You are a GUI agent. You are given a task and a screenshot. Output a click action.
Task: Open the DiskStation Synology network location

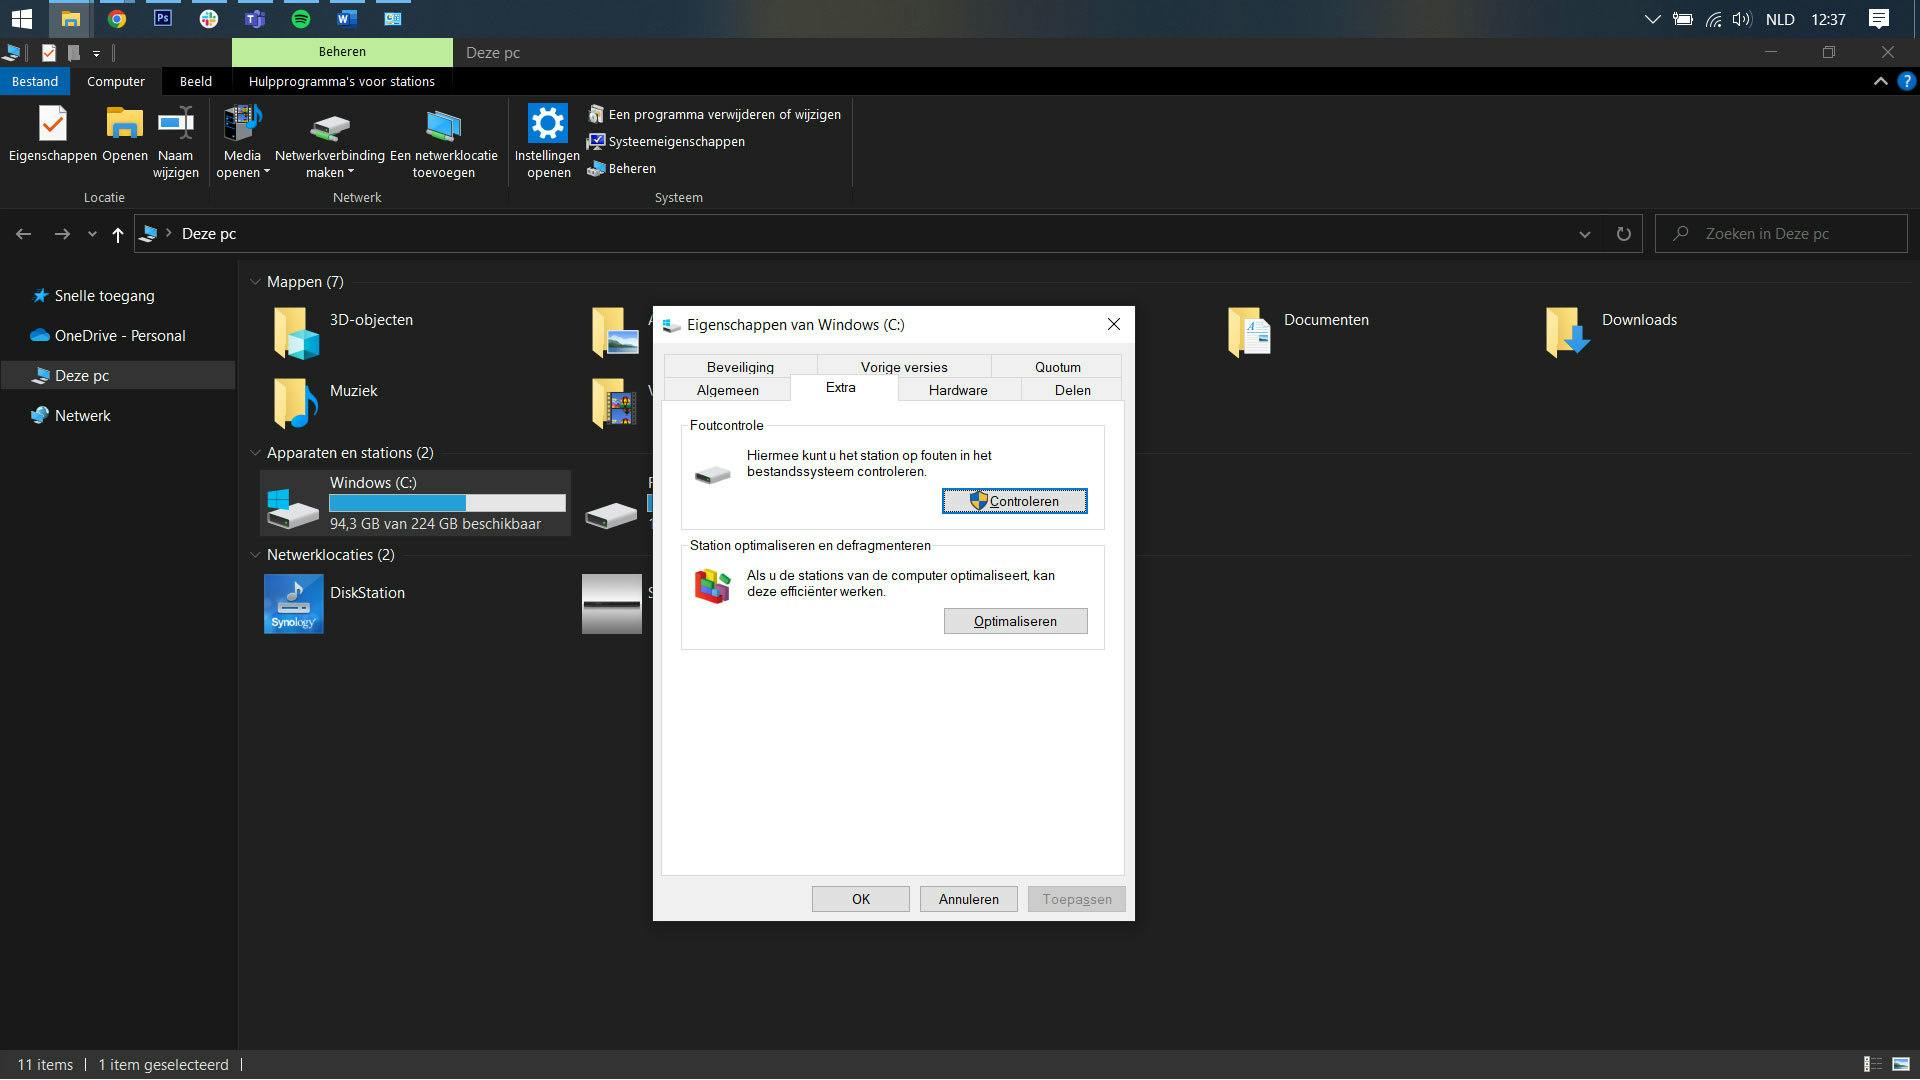[x=294, y=603]
